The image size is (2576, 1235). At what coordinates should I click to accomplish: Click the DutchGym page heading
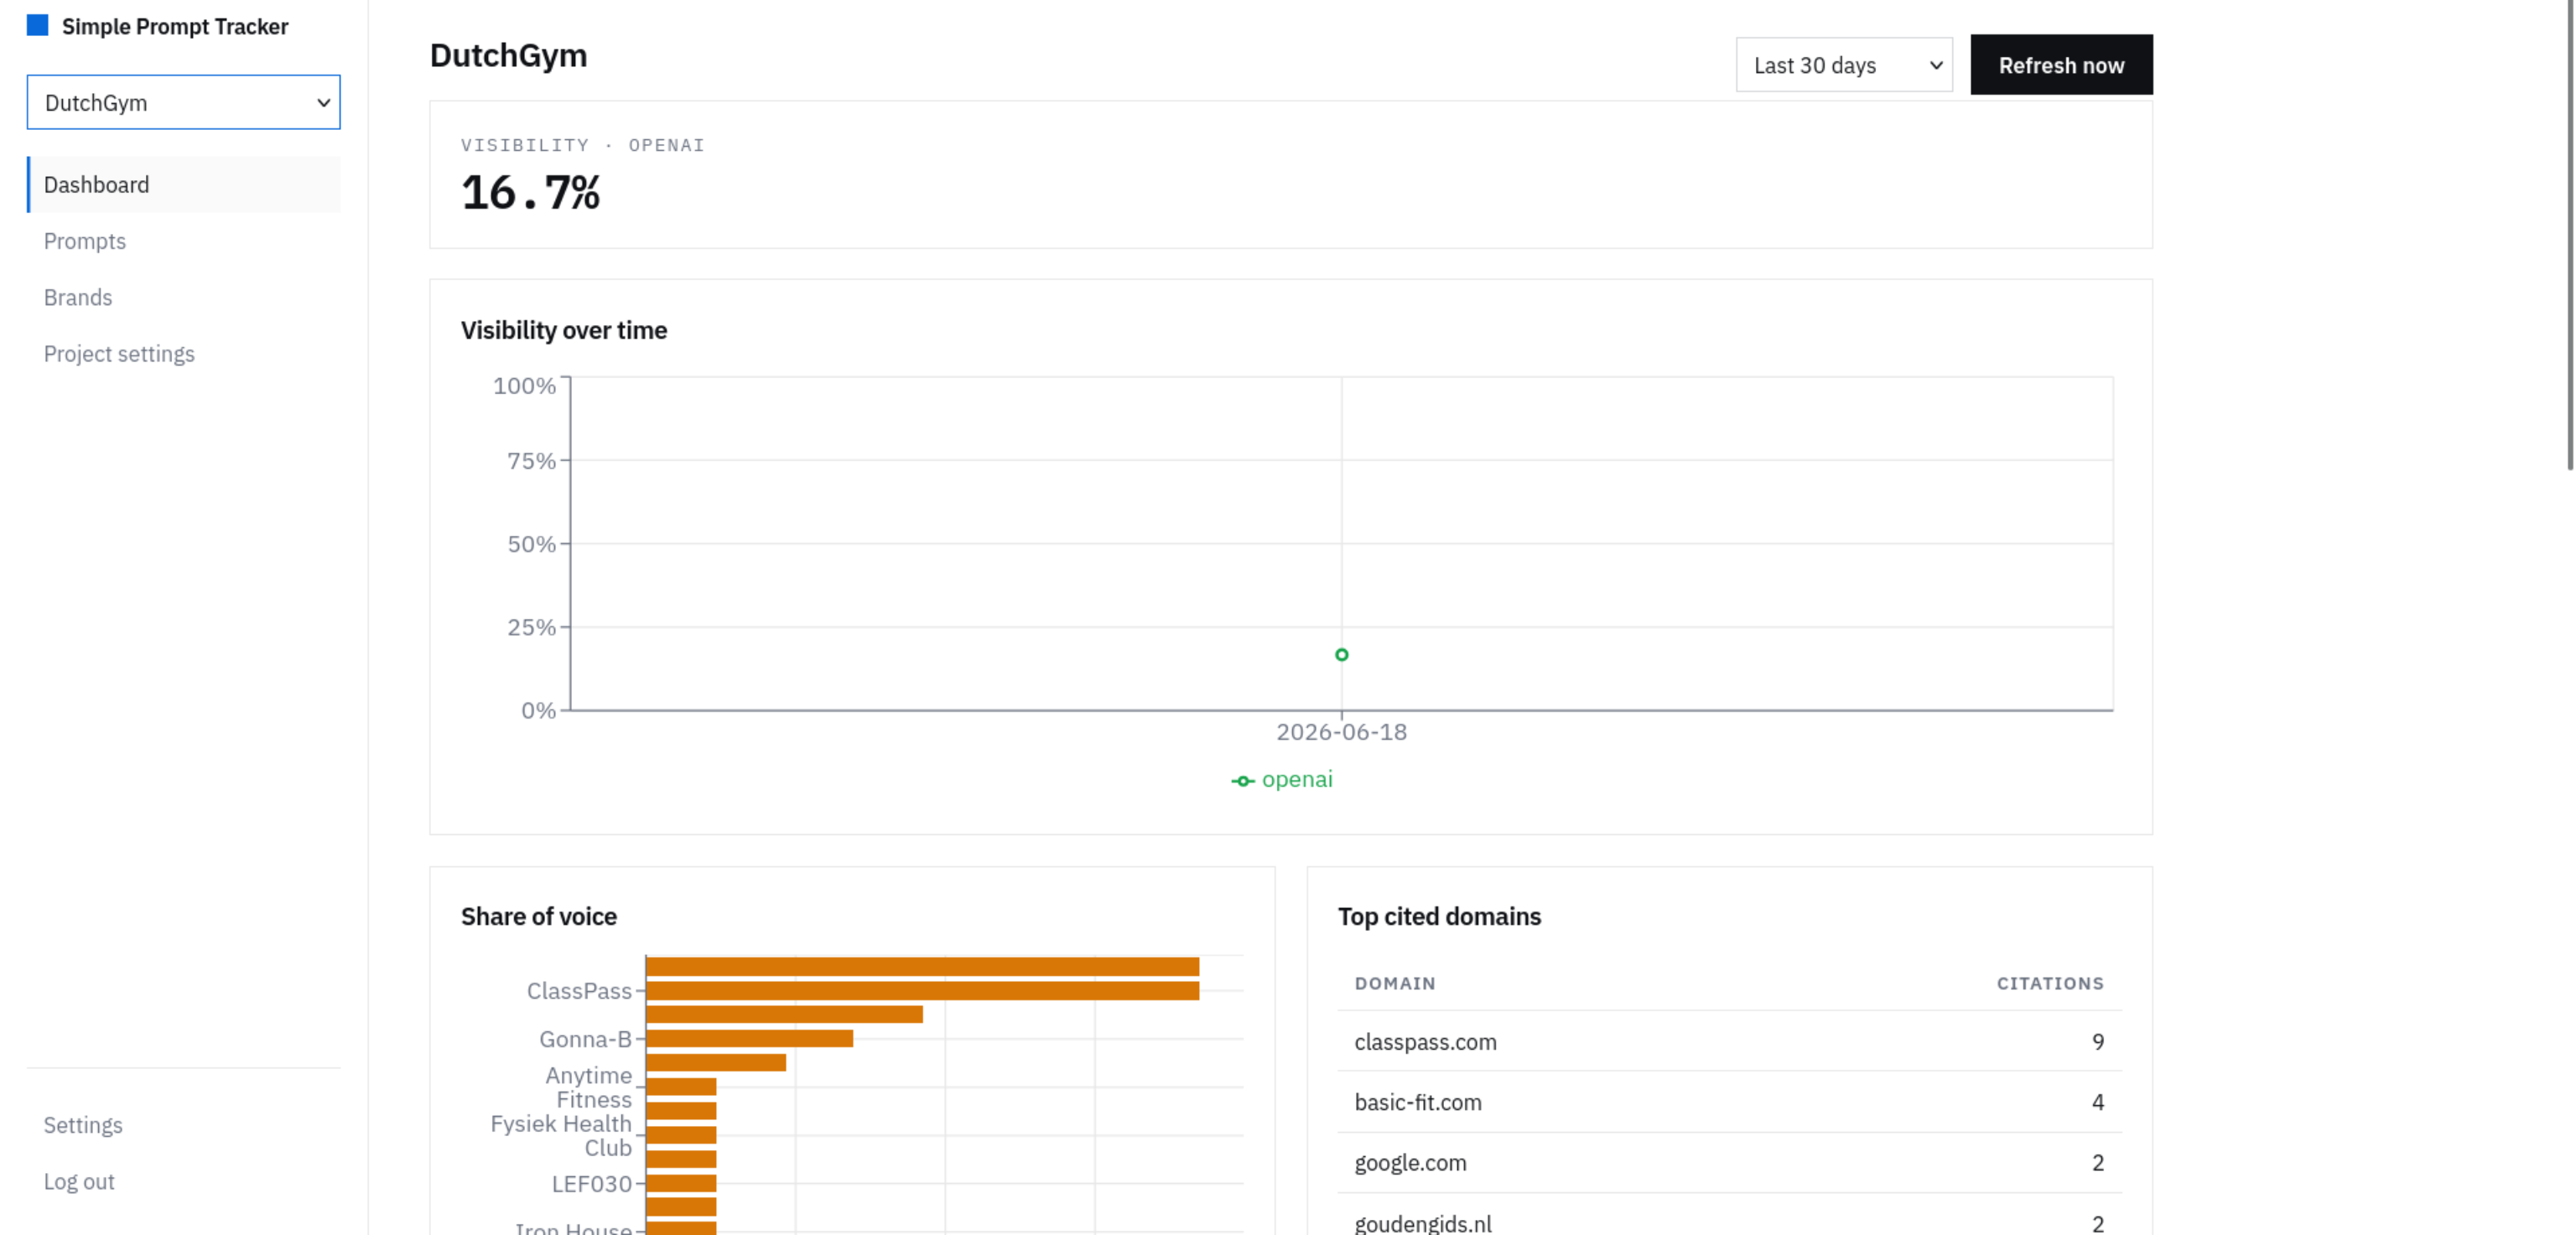[508, 55]
